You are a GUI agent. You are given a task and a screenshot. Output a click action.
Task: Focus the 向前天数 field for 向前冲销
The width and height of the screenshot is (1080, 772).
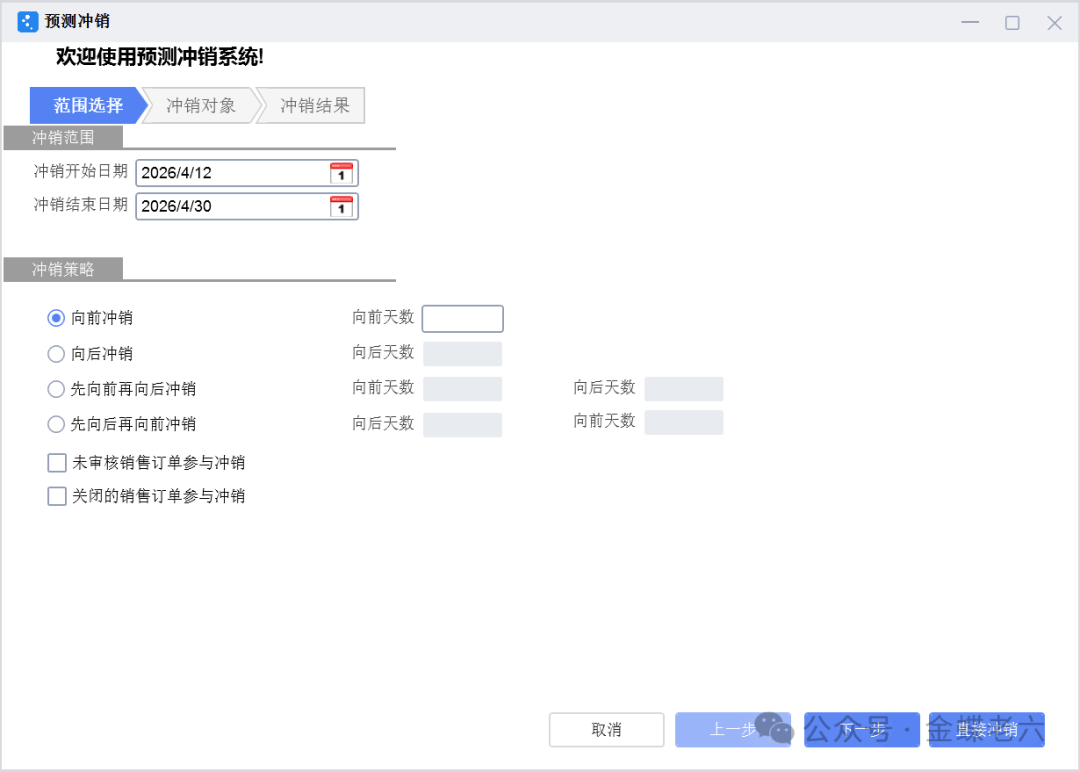click(x=462, y=319)
